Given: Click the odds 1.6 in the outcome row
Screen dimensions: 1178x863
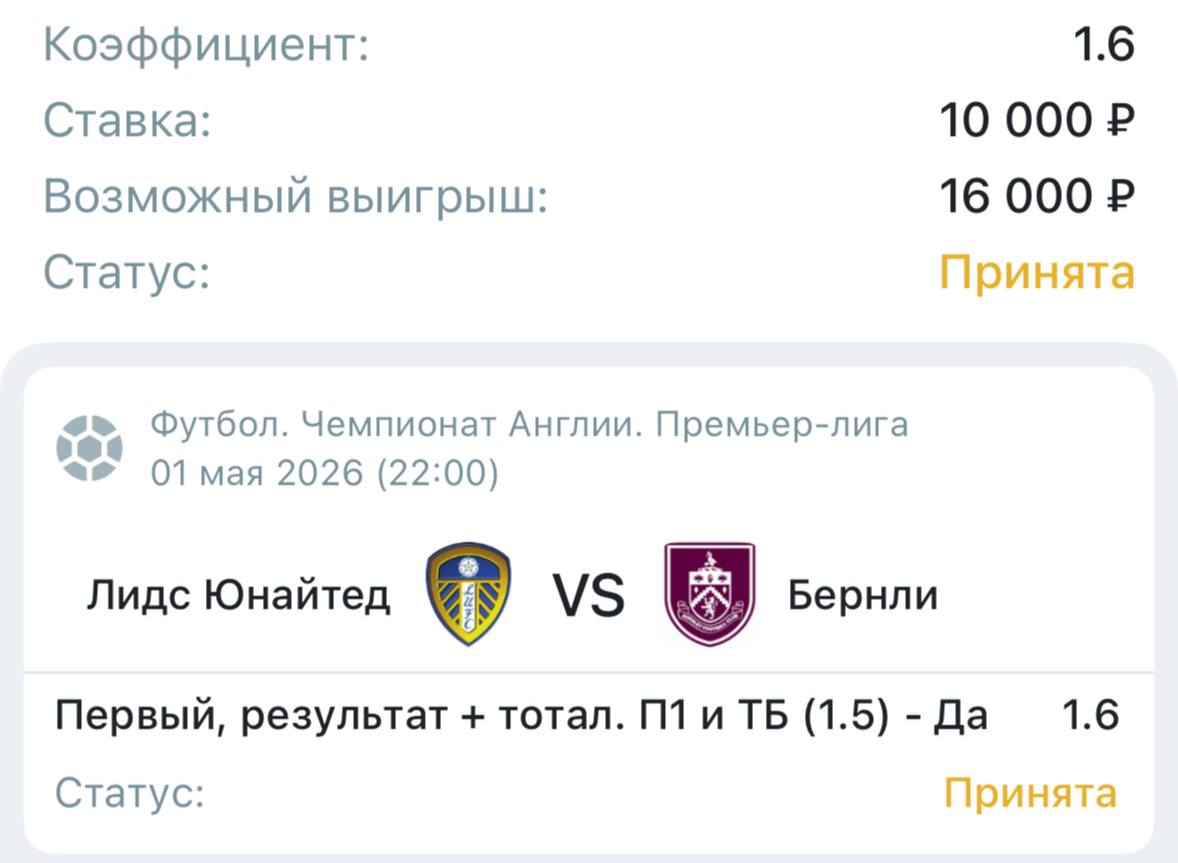Looking at the screenshot, I should click(x=1090, y=715).
